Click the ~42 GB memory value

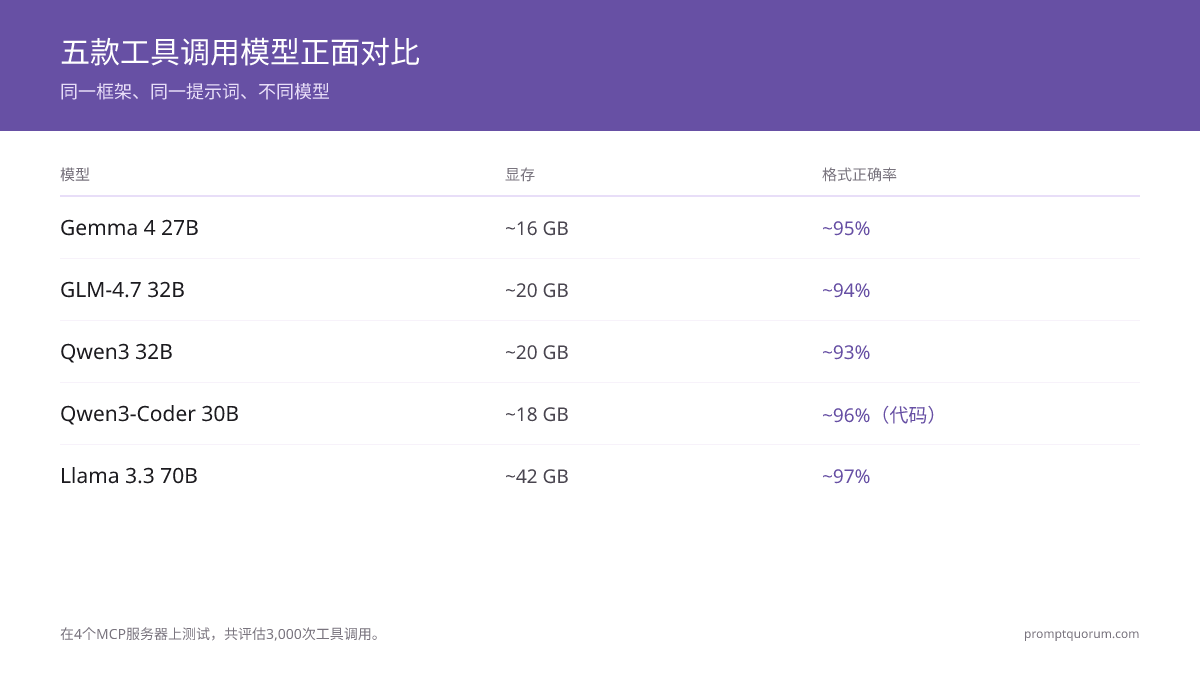(x=537, y=476)
